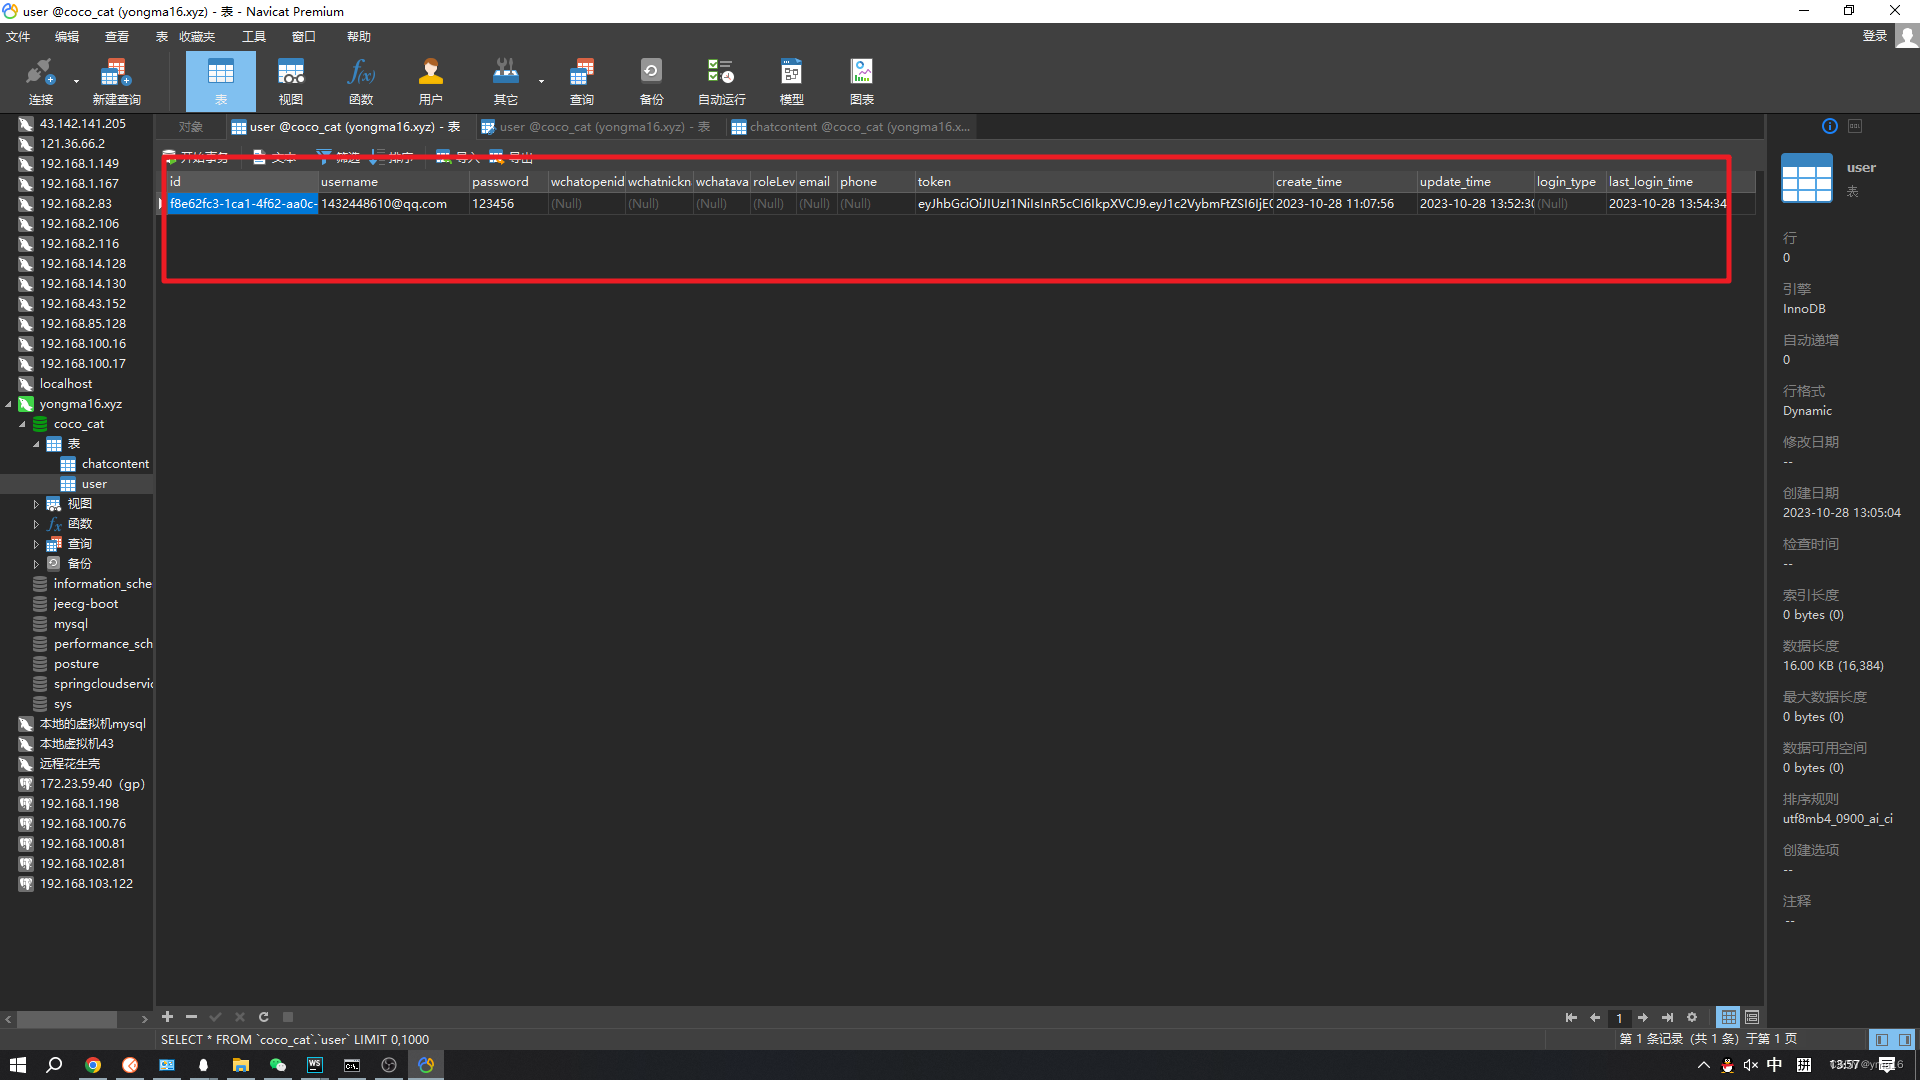This screenshot has width=1920, height=1080.
Task: Open the 其它 toolbar dropdown arrow
Action: (541, 82)
